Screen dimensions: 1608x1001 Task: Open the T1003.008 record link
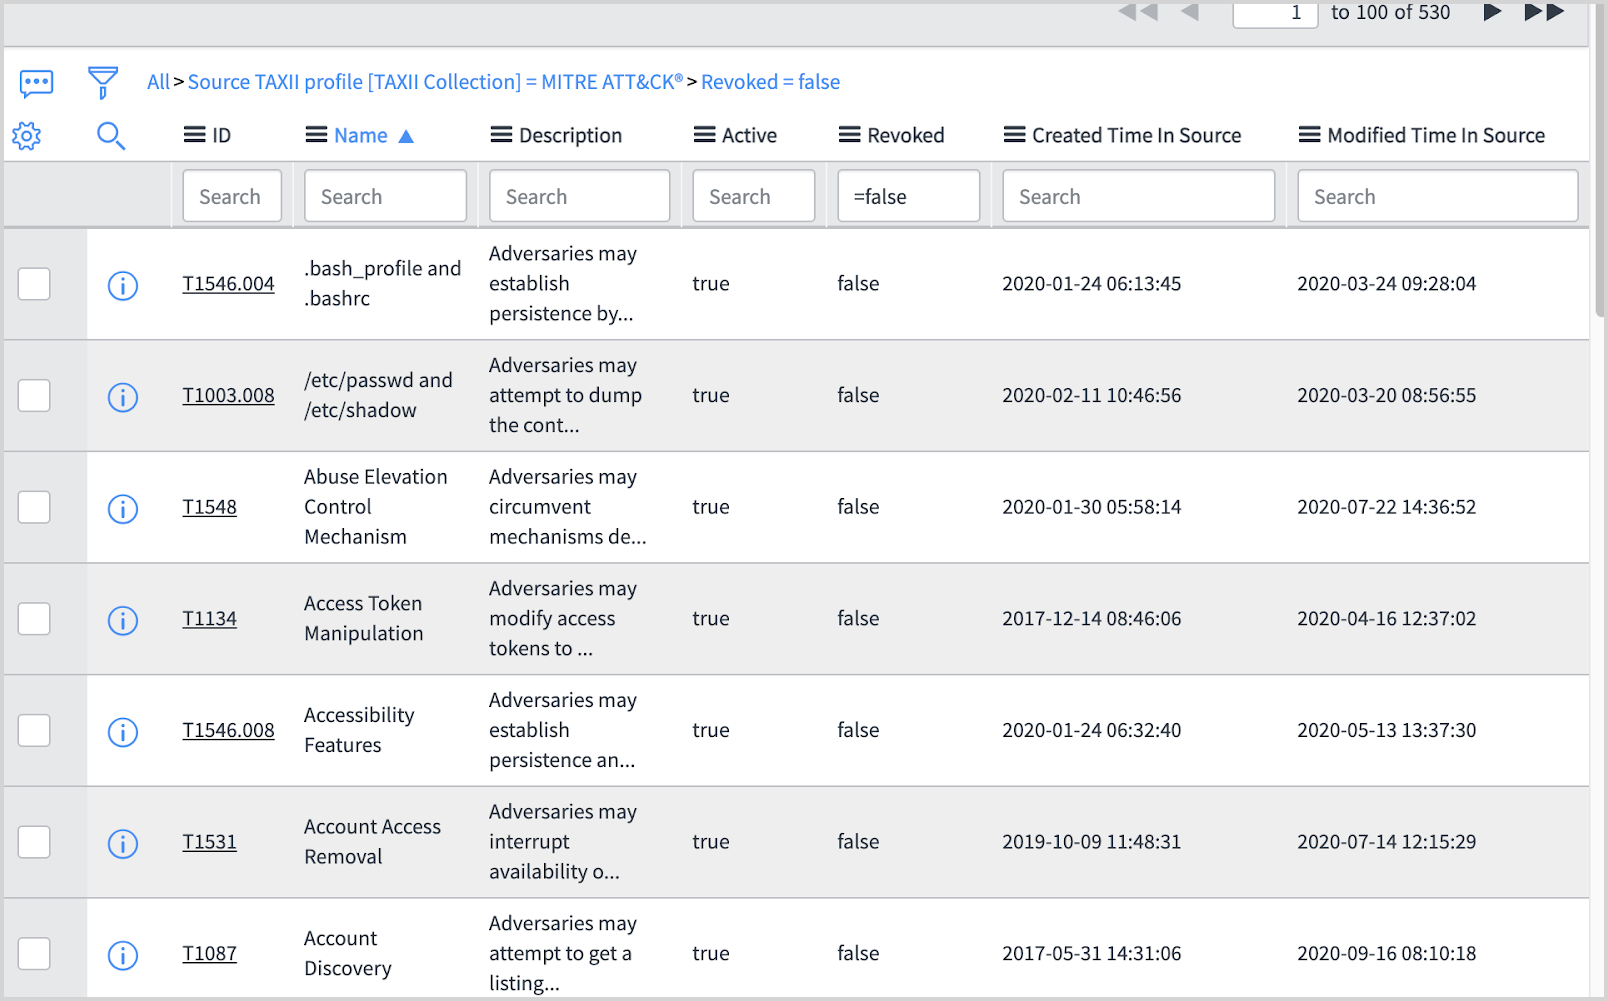tap(228, 396)
